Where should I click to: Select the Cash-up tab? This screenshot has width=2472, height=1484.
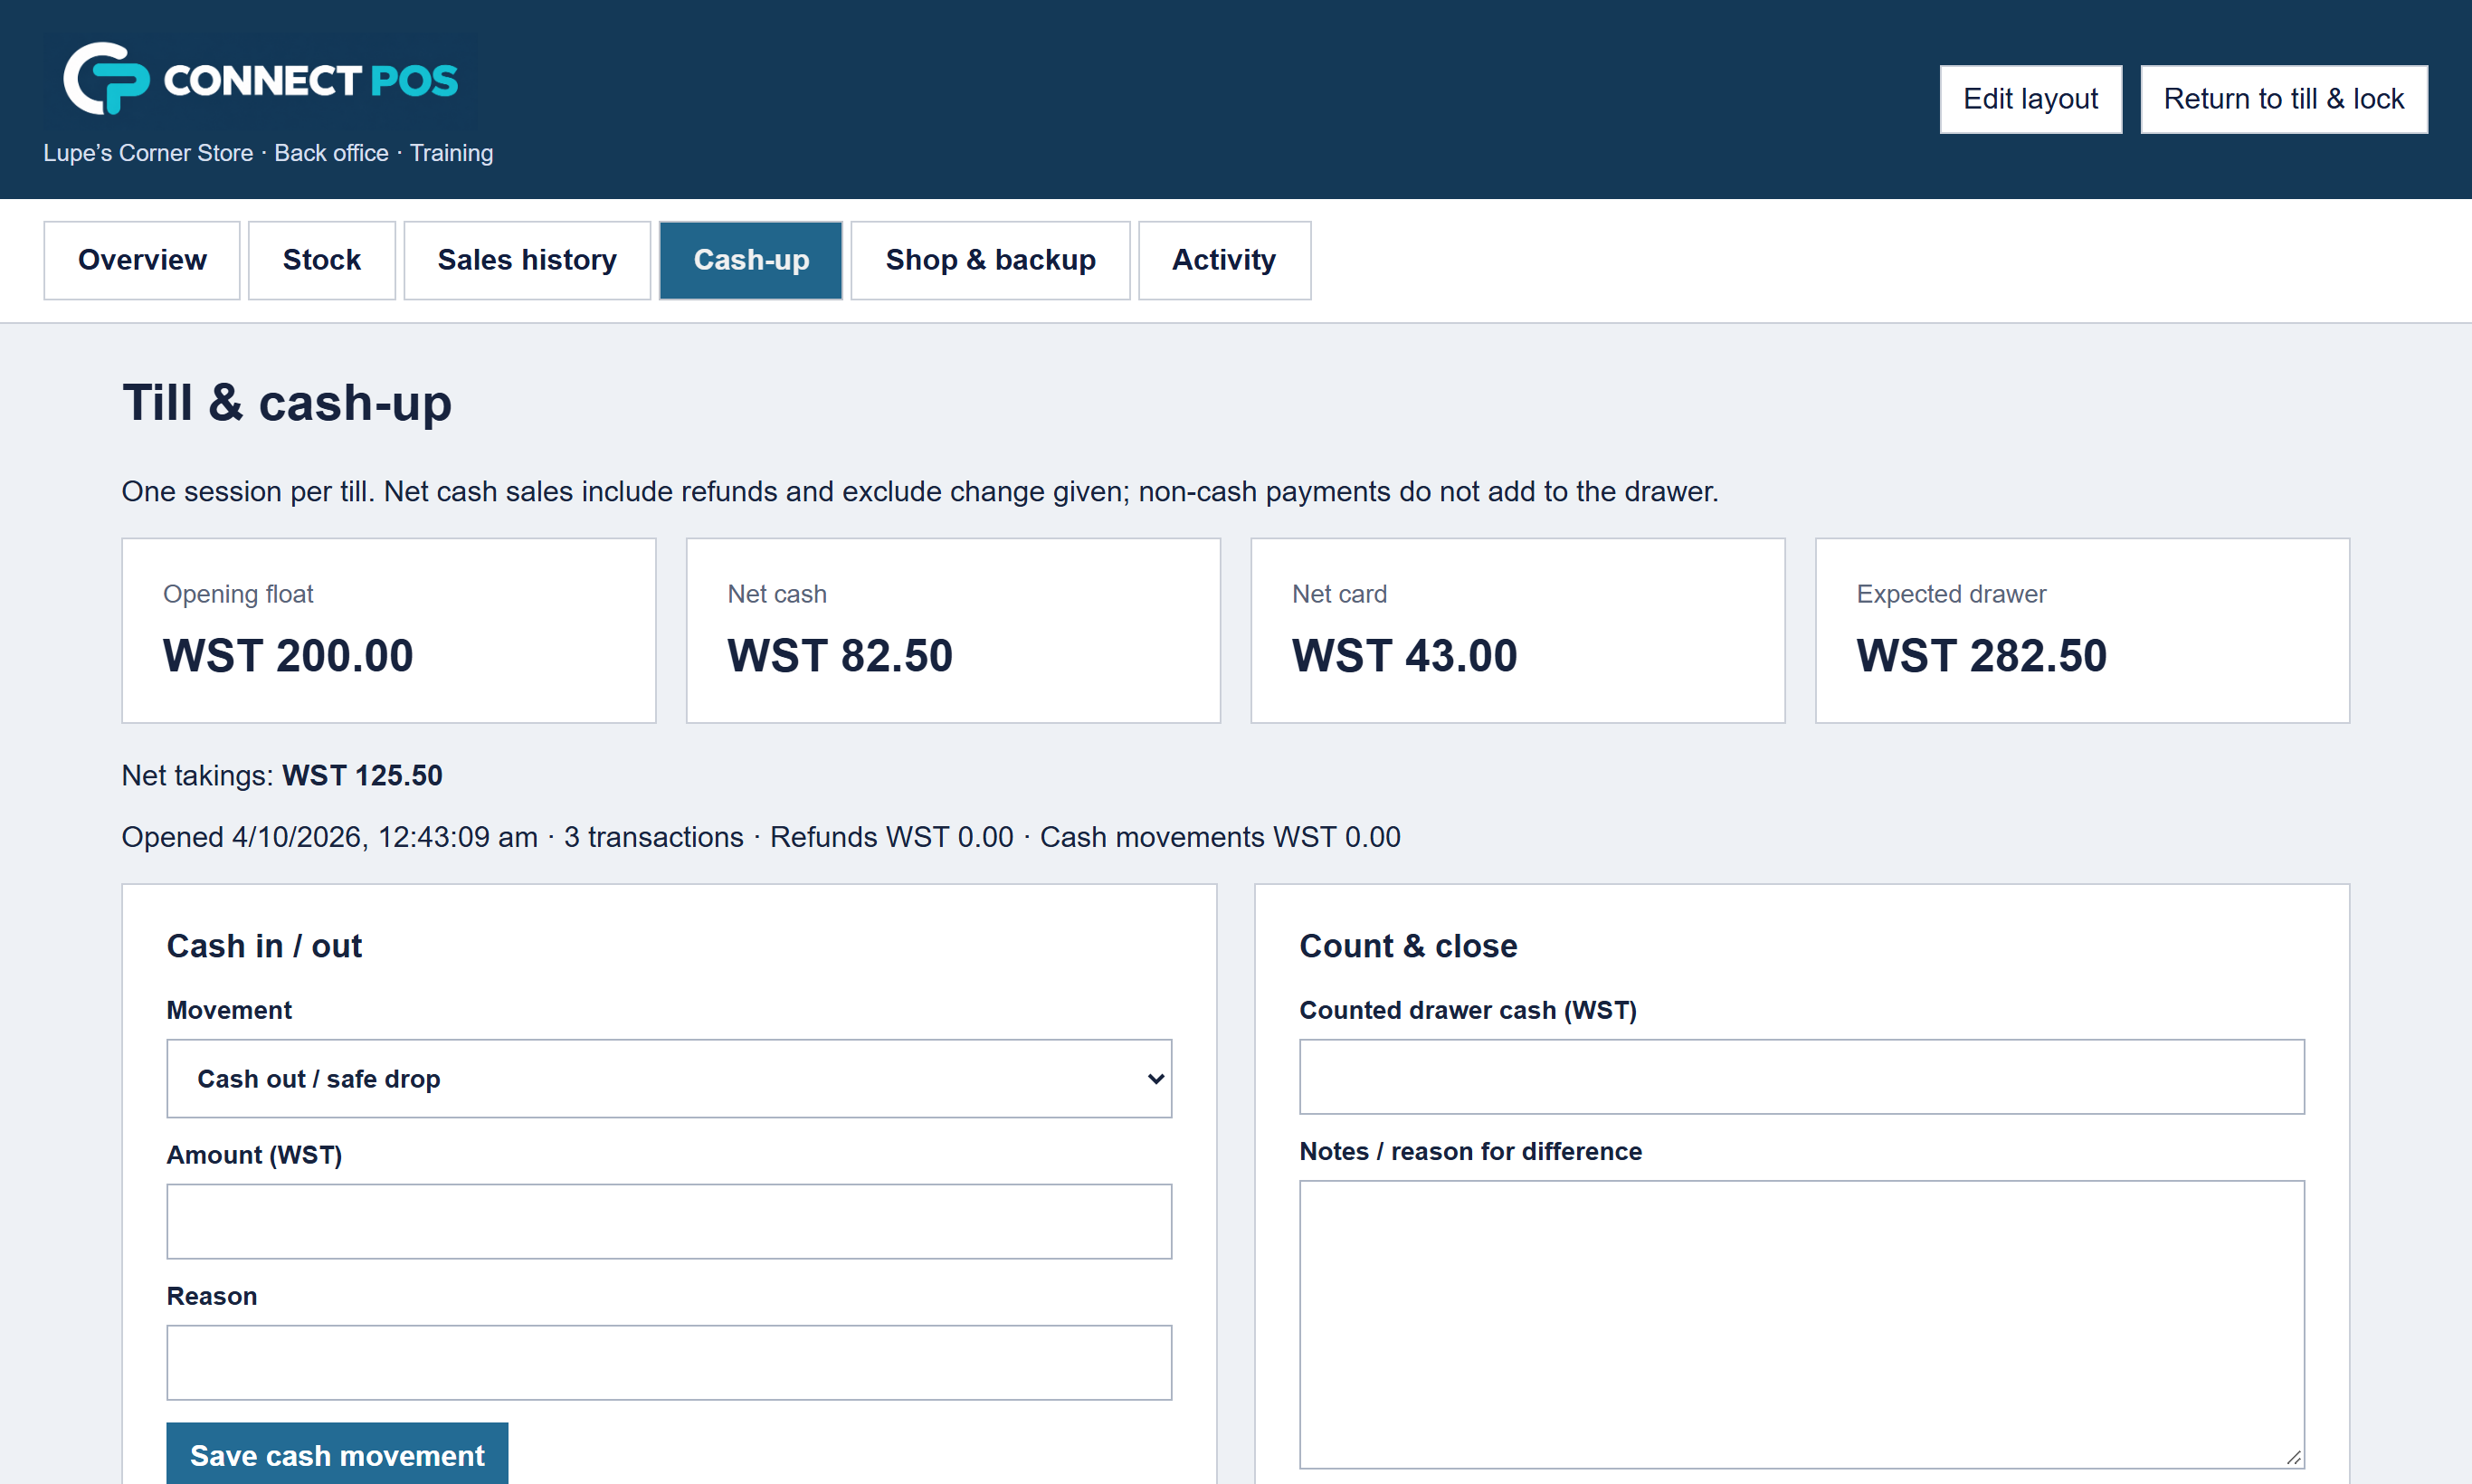point(751,260)
